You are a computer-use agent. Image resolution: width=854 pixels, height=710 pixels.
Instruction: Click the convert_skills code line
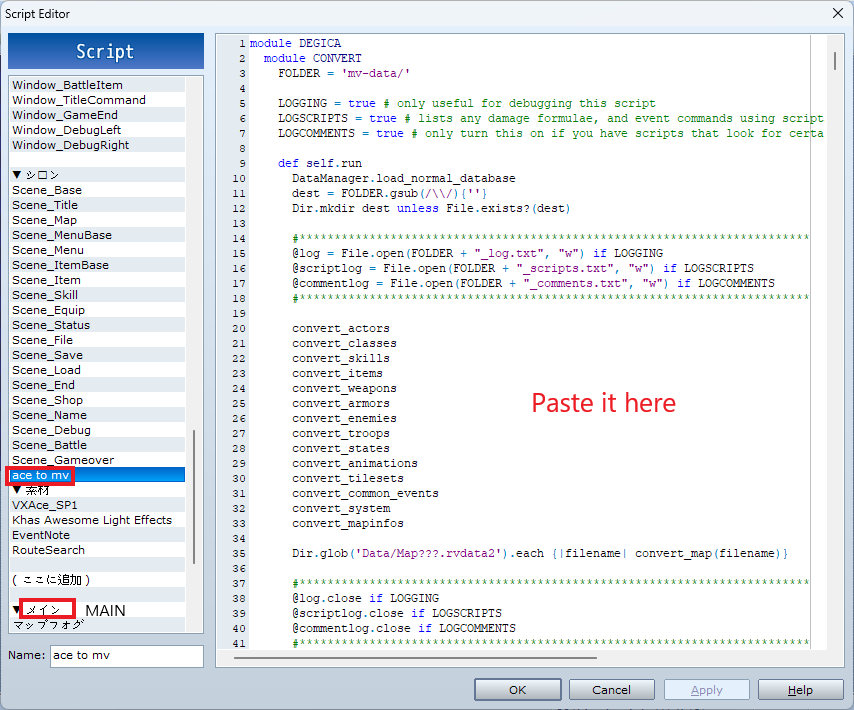coord(341,358)
